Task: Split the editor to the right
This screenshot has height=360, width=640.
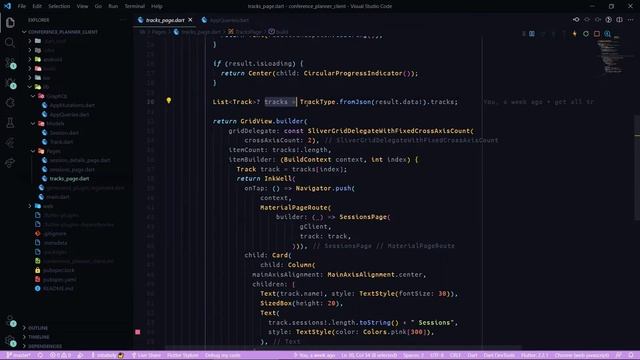Action: [x=619, y=20]
